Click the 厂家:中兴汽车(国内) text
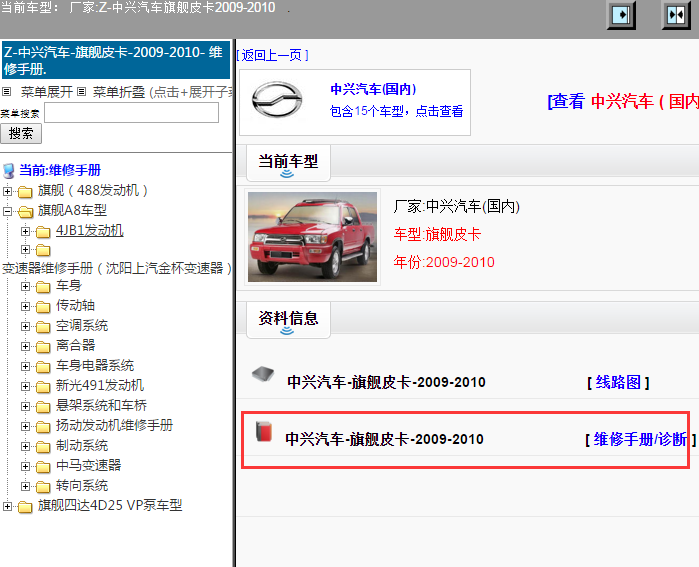Screen dimensions: 699x567 tap(456, 207)
